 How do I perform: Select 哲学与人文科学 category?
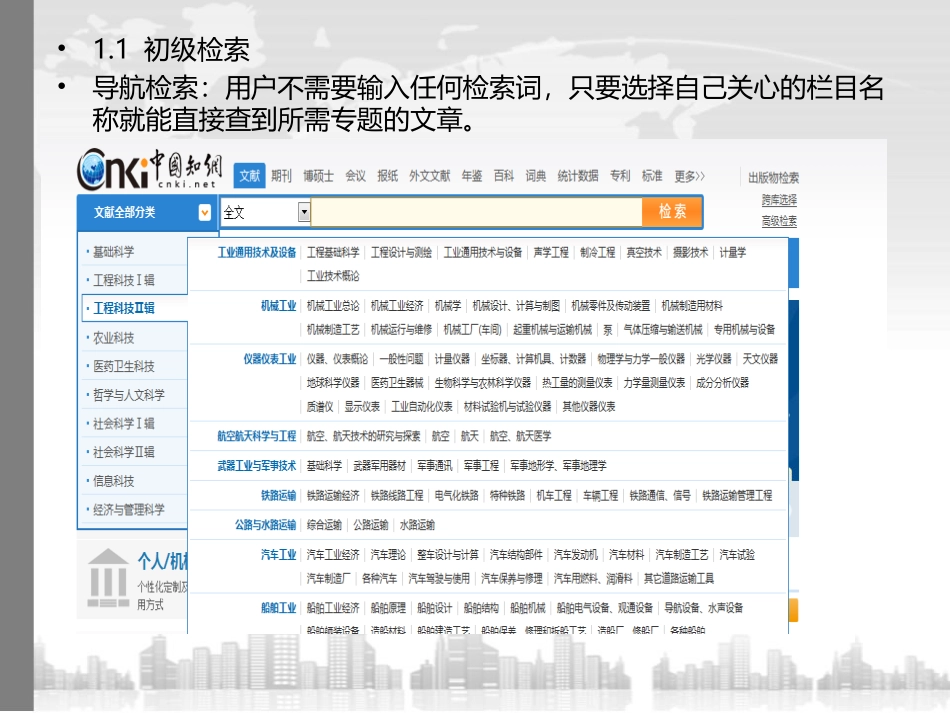[x=129, y=395]
